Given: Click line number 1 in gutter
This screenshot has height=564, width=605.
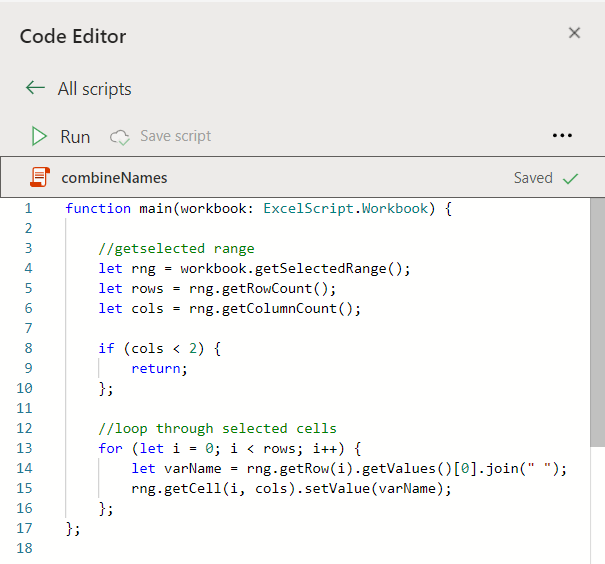Looking at the screenshot, I should point(28,208).
